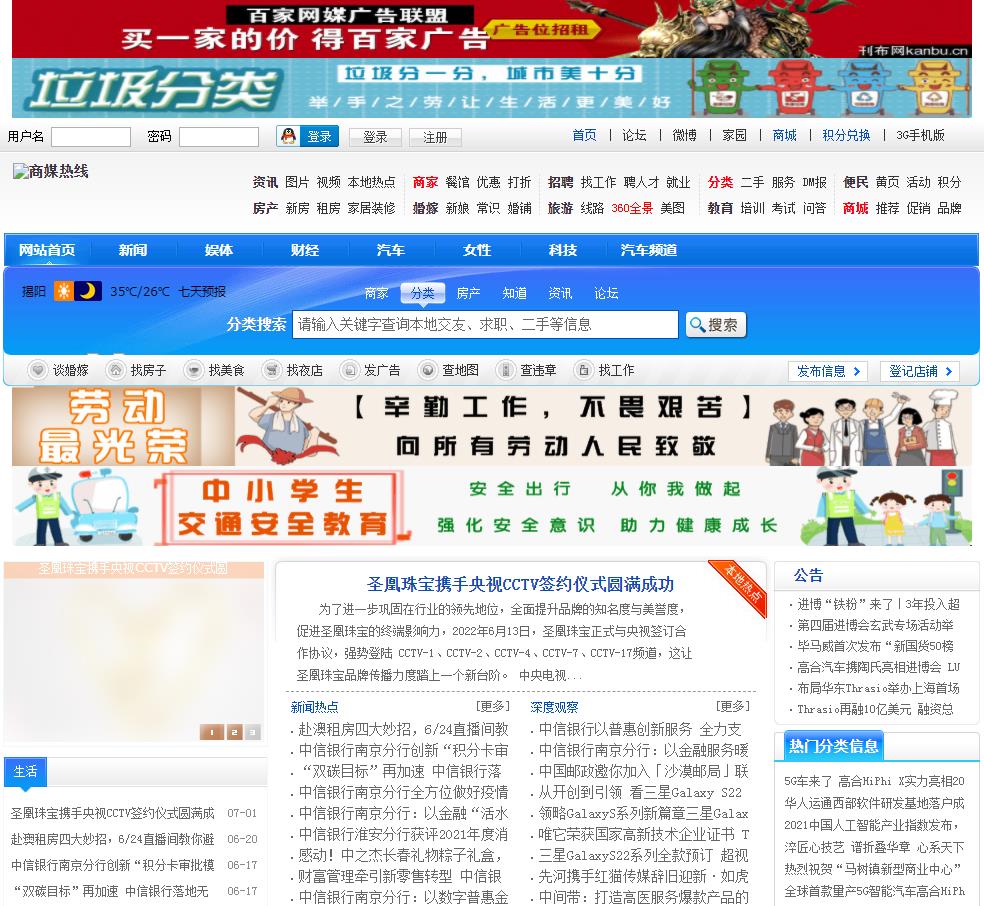
Task: Open the 汽车频道 navigation tab
Action: click(x=649, y=250)
